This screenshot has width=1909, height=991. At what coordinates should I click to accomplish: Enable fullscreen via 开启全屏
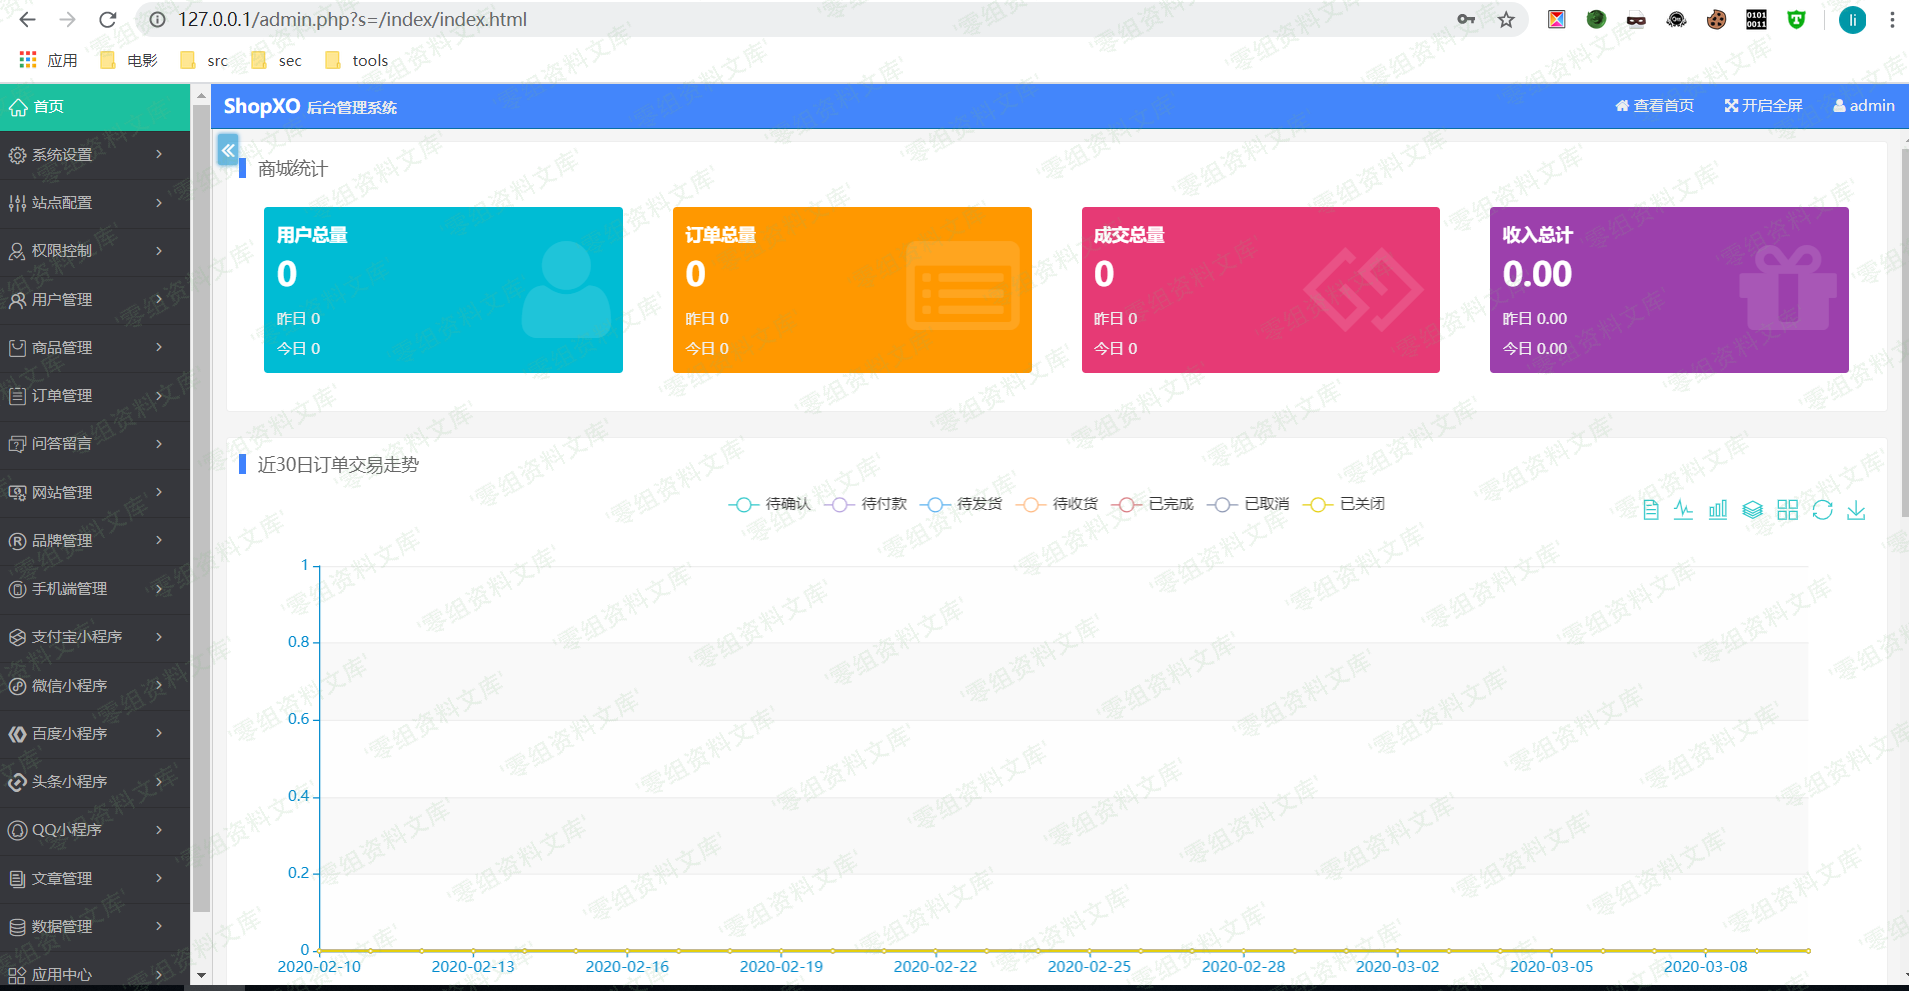(x=1763, y=106)
